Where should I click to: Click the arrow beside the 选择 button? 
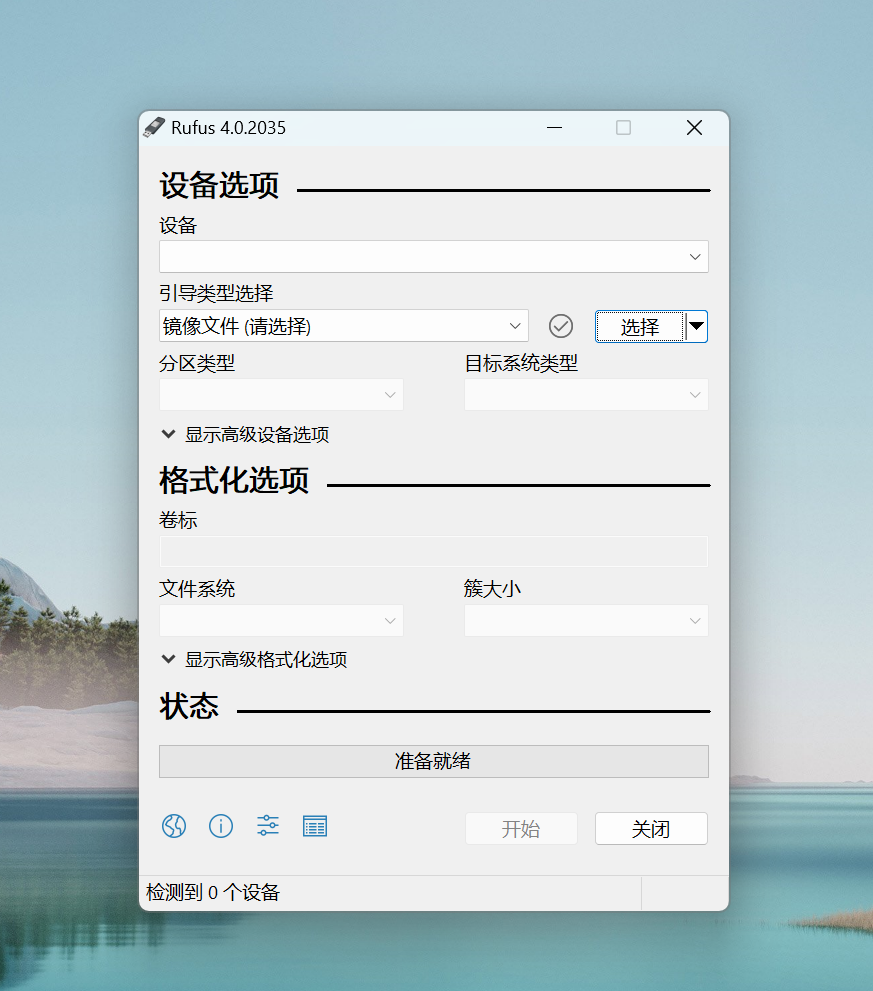click(x=697, y=326)
